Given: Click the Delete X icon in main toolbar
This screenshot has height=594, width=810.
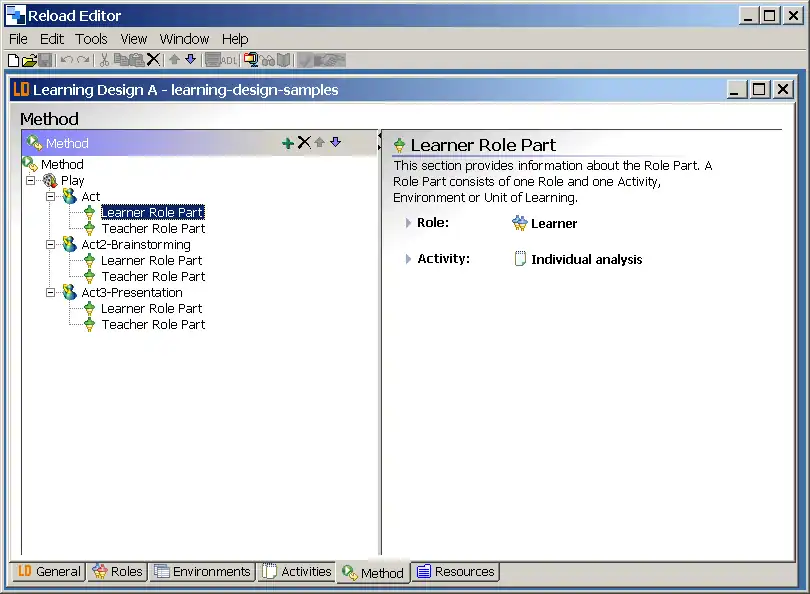Looking at the screenshot, I should click(x=153, y=60).
